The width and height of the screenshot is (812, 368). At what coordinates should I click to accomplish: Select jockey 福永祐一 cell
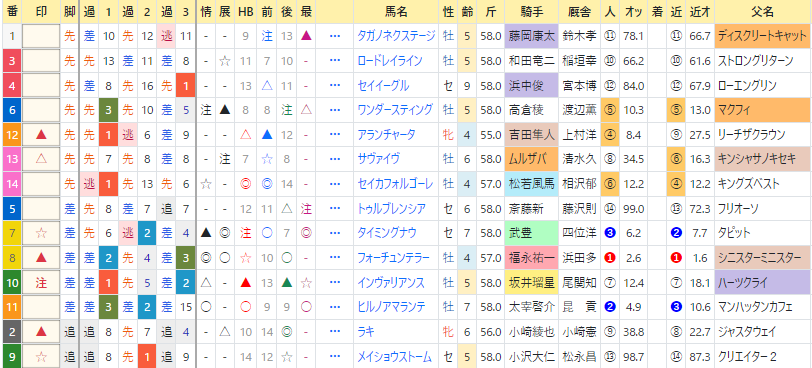click(x=532, y=257)
